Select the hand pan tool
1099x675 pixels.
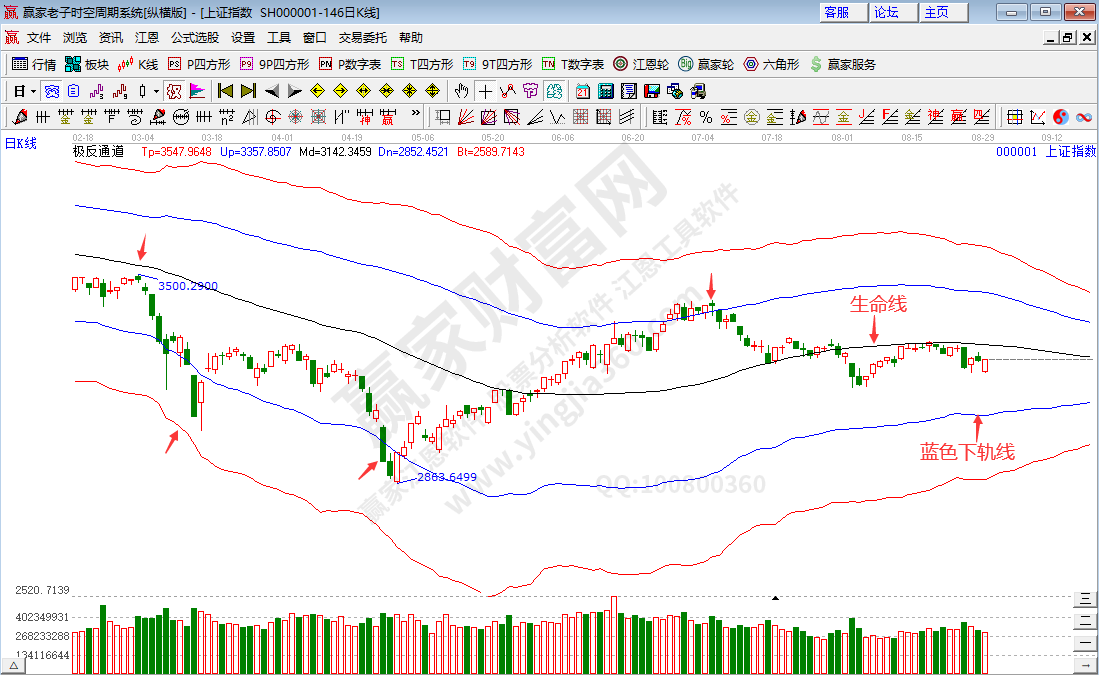click(x=463, y=90)
